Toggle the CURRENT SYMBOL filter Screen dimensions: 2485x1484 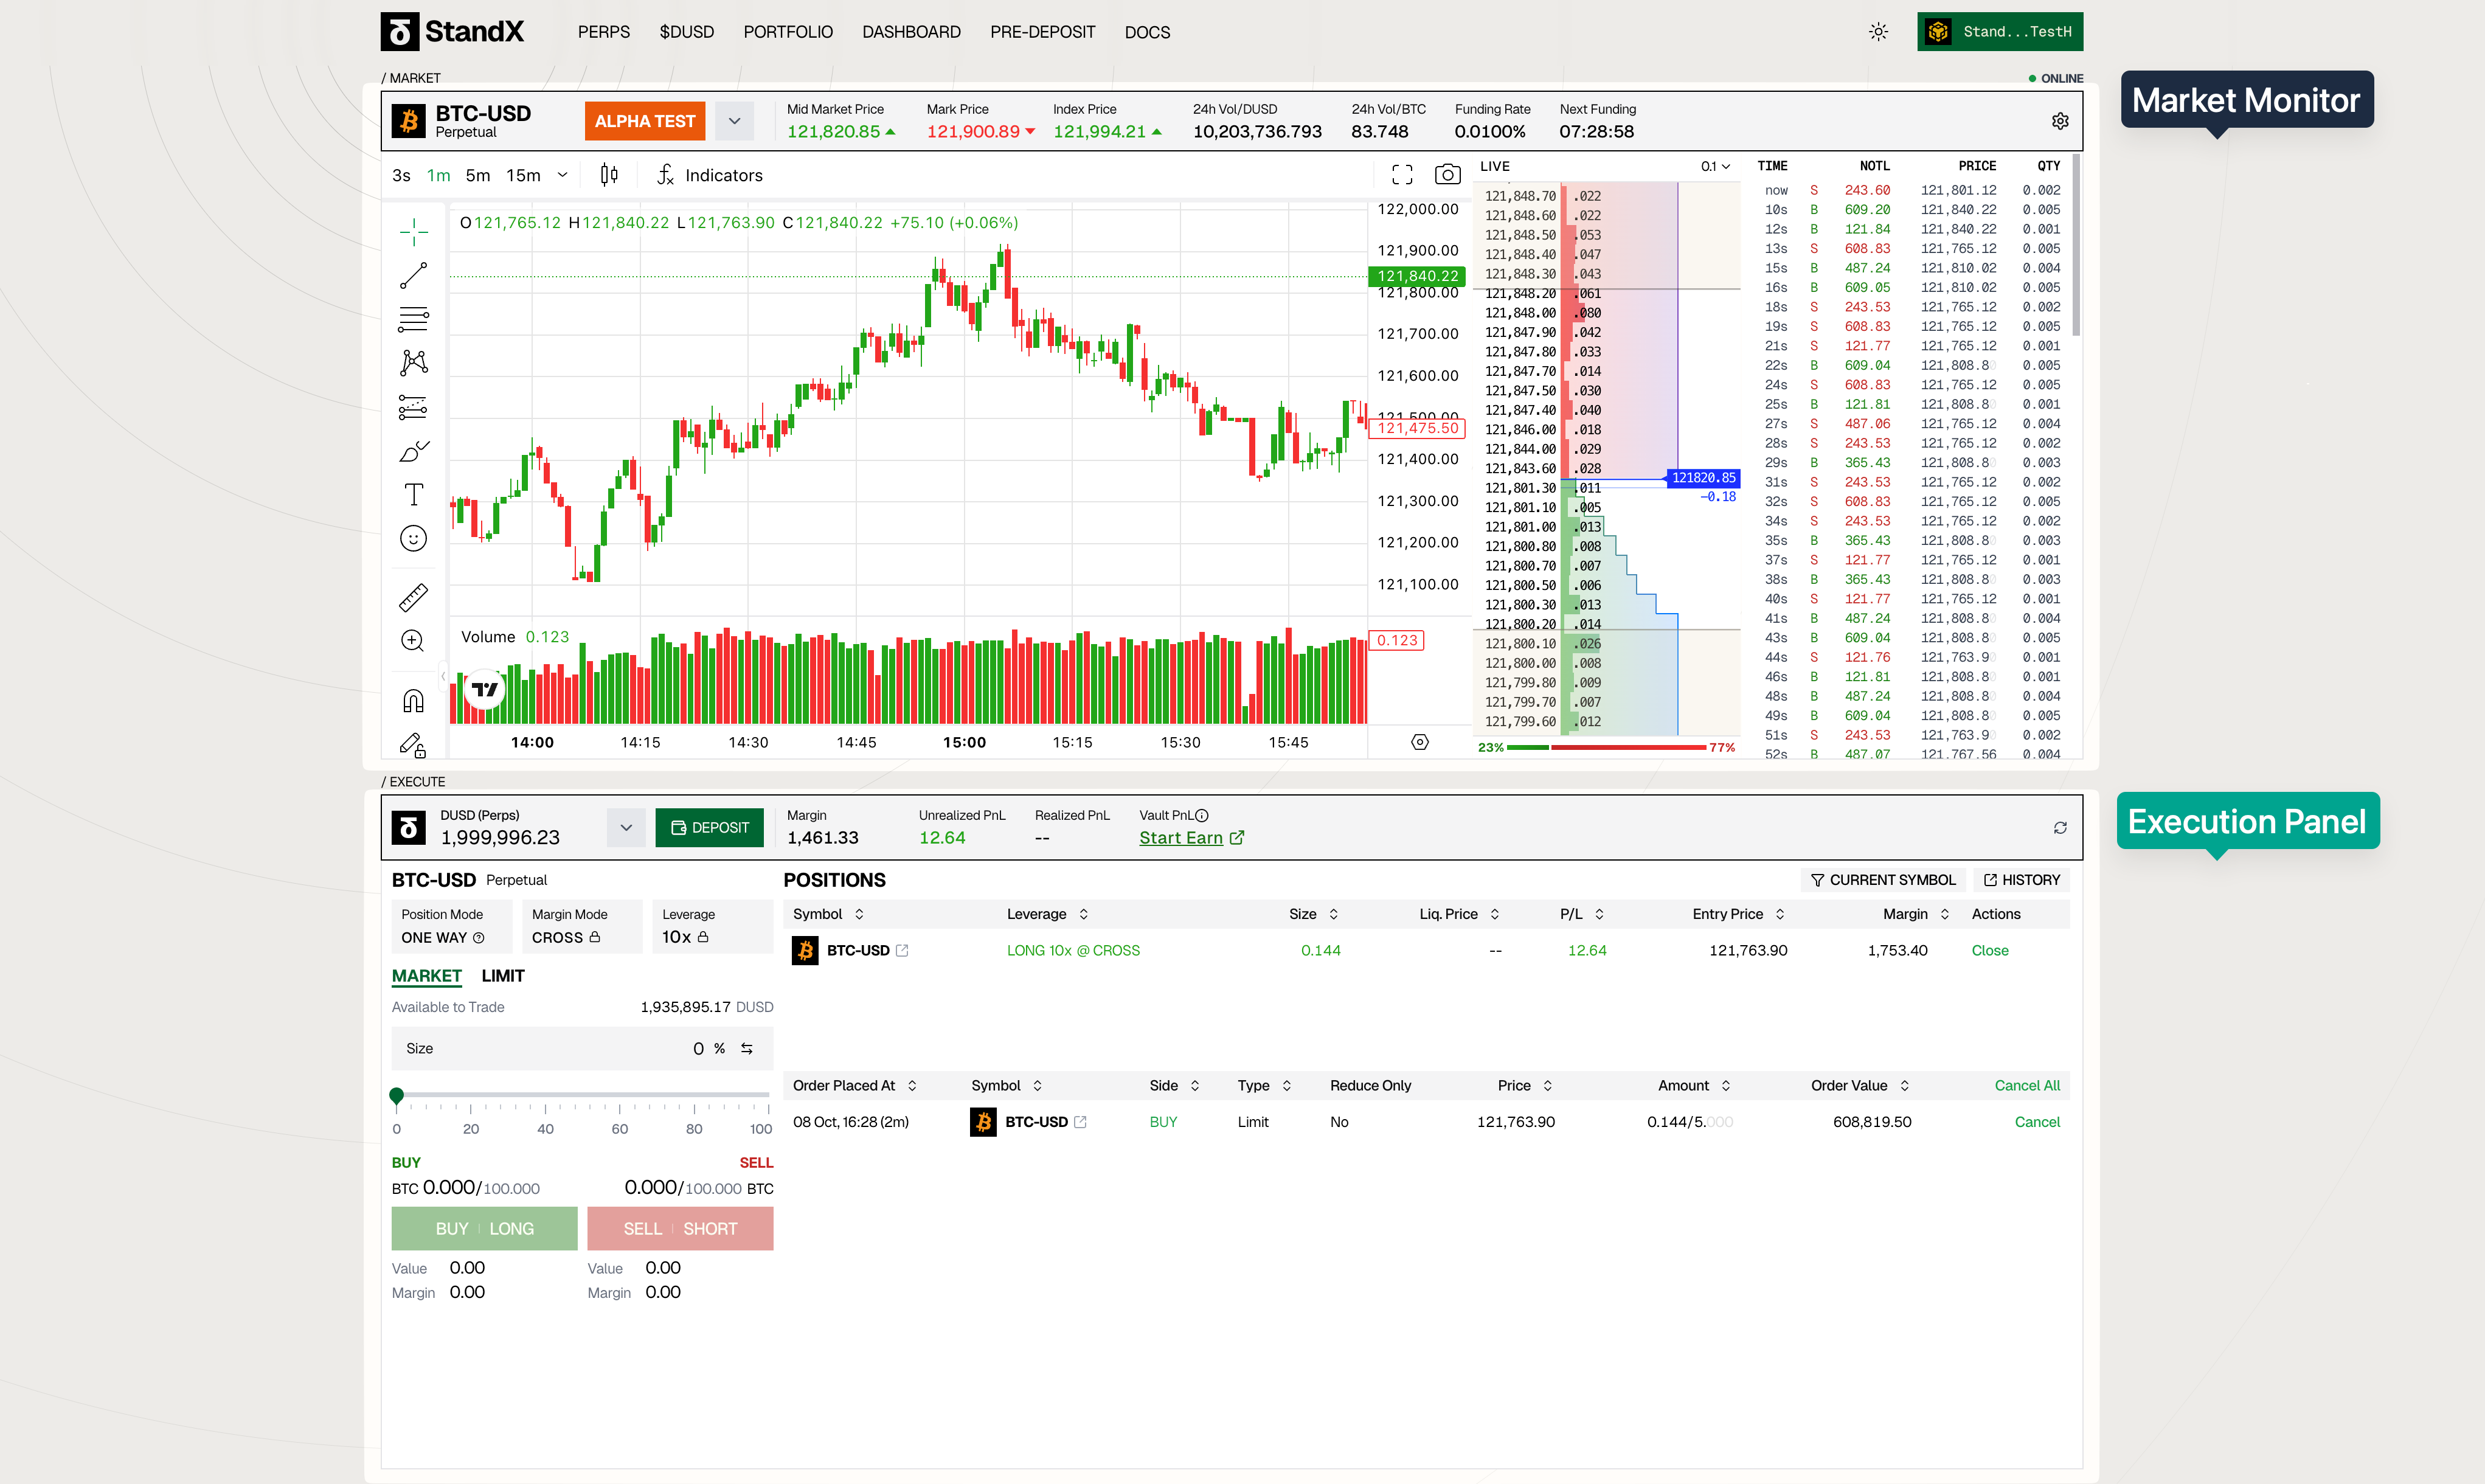1882,880
